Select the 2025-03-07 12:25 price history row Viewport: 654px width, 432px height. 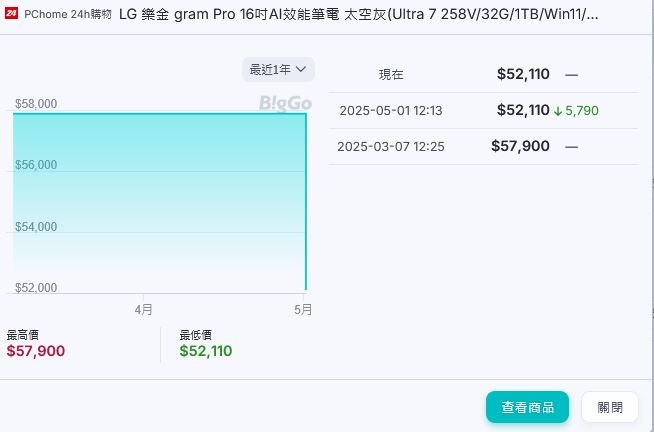tap(483, 146)
